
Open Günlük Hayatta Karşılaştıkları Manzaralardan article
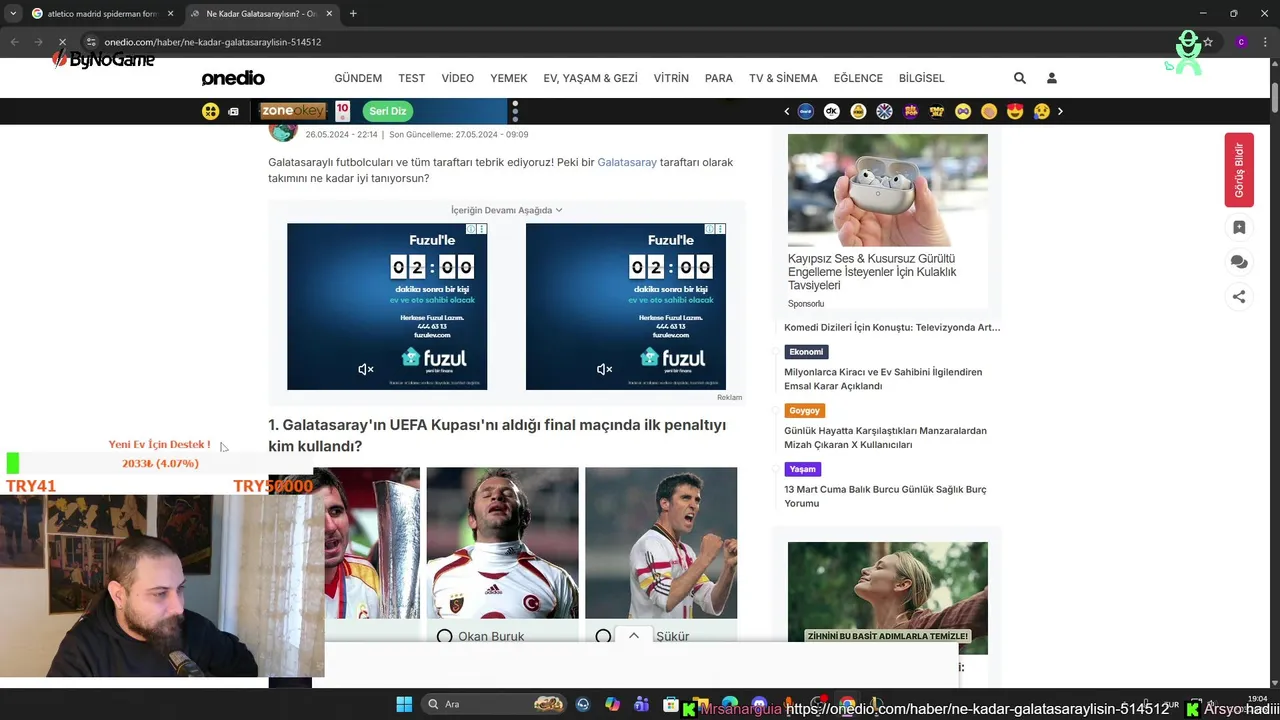885,438
